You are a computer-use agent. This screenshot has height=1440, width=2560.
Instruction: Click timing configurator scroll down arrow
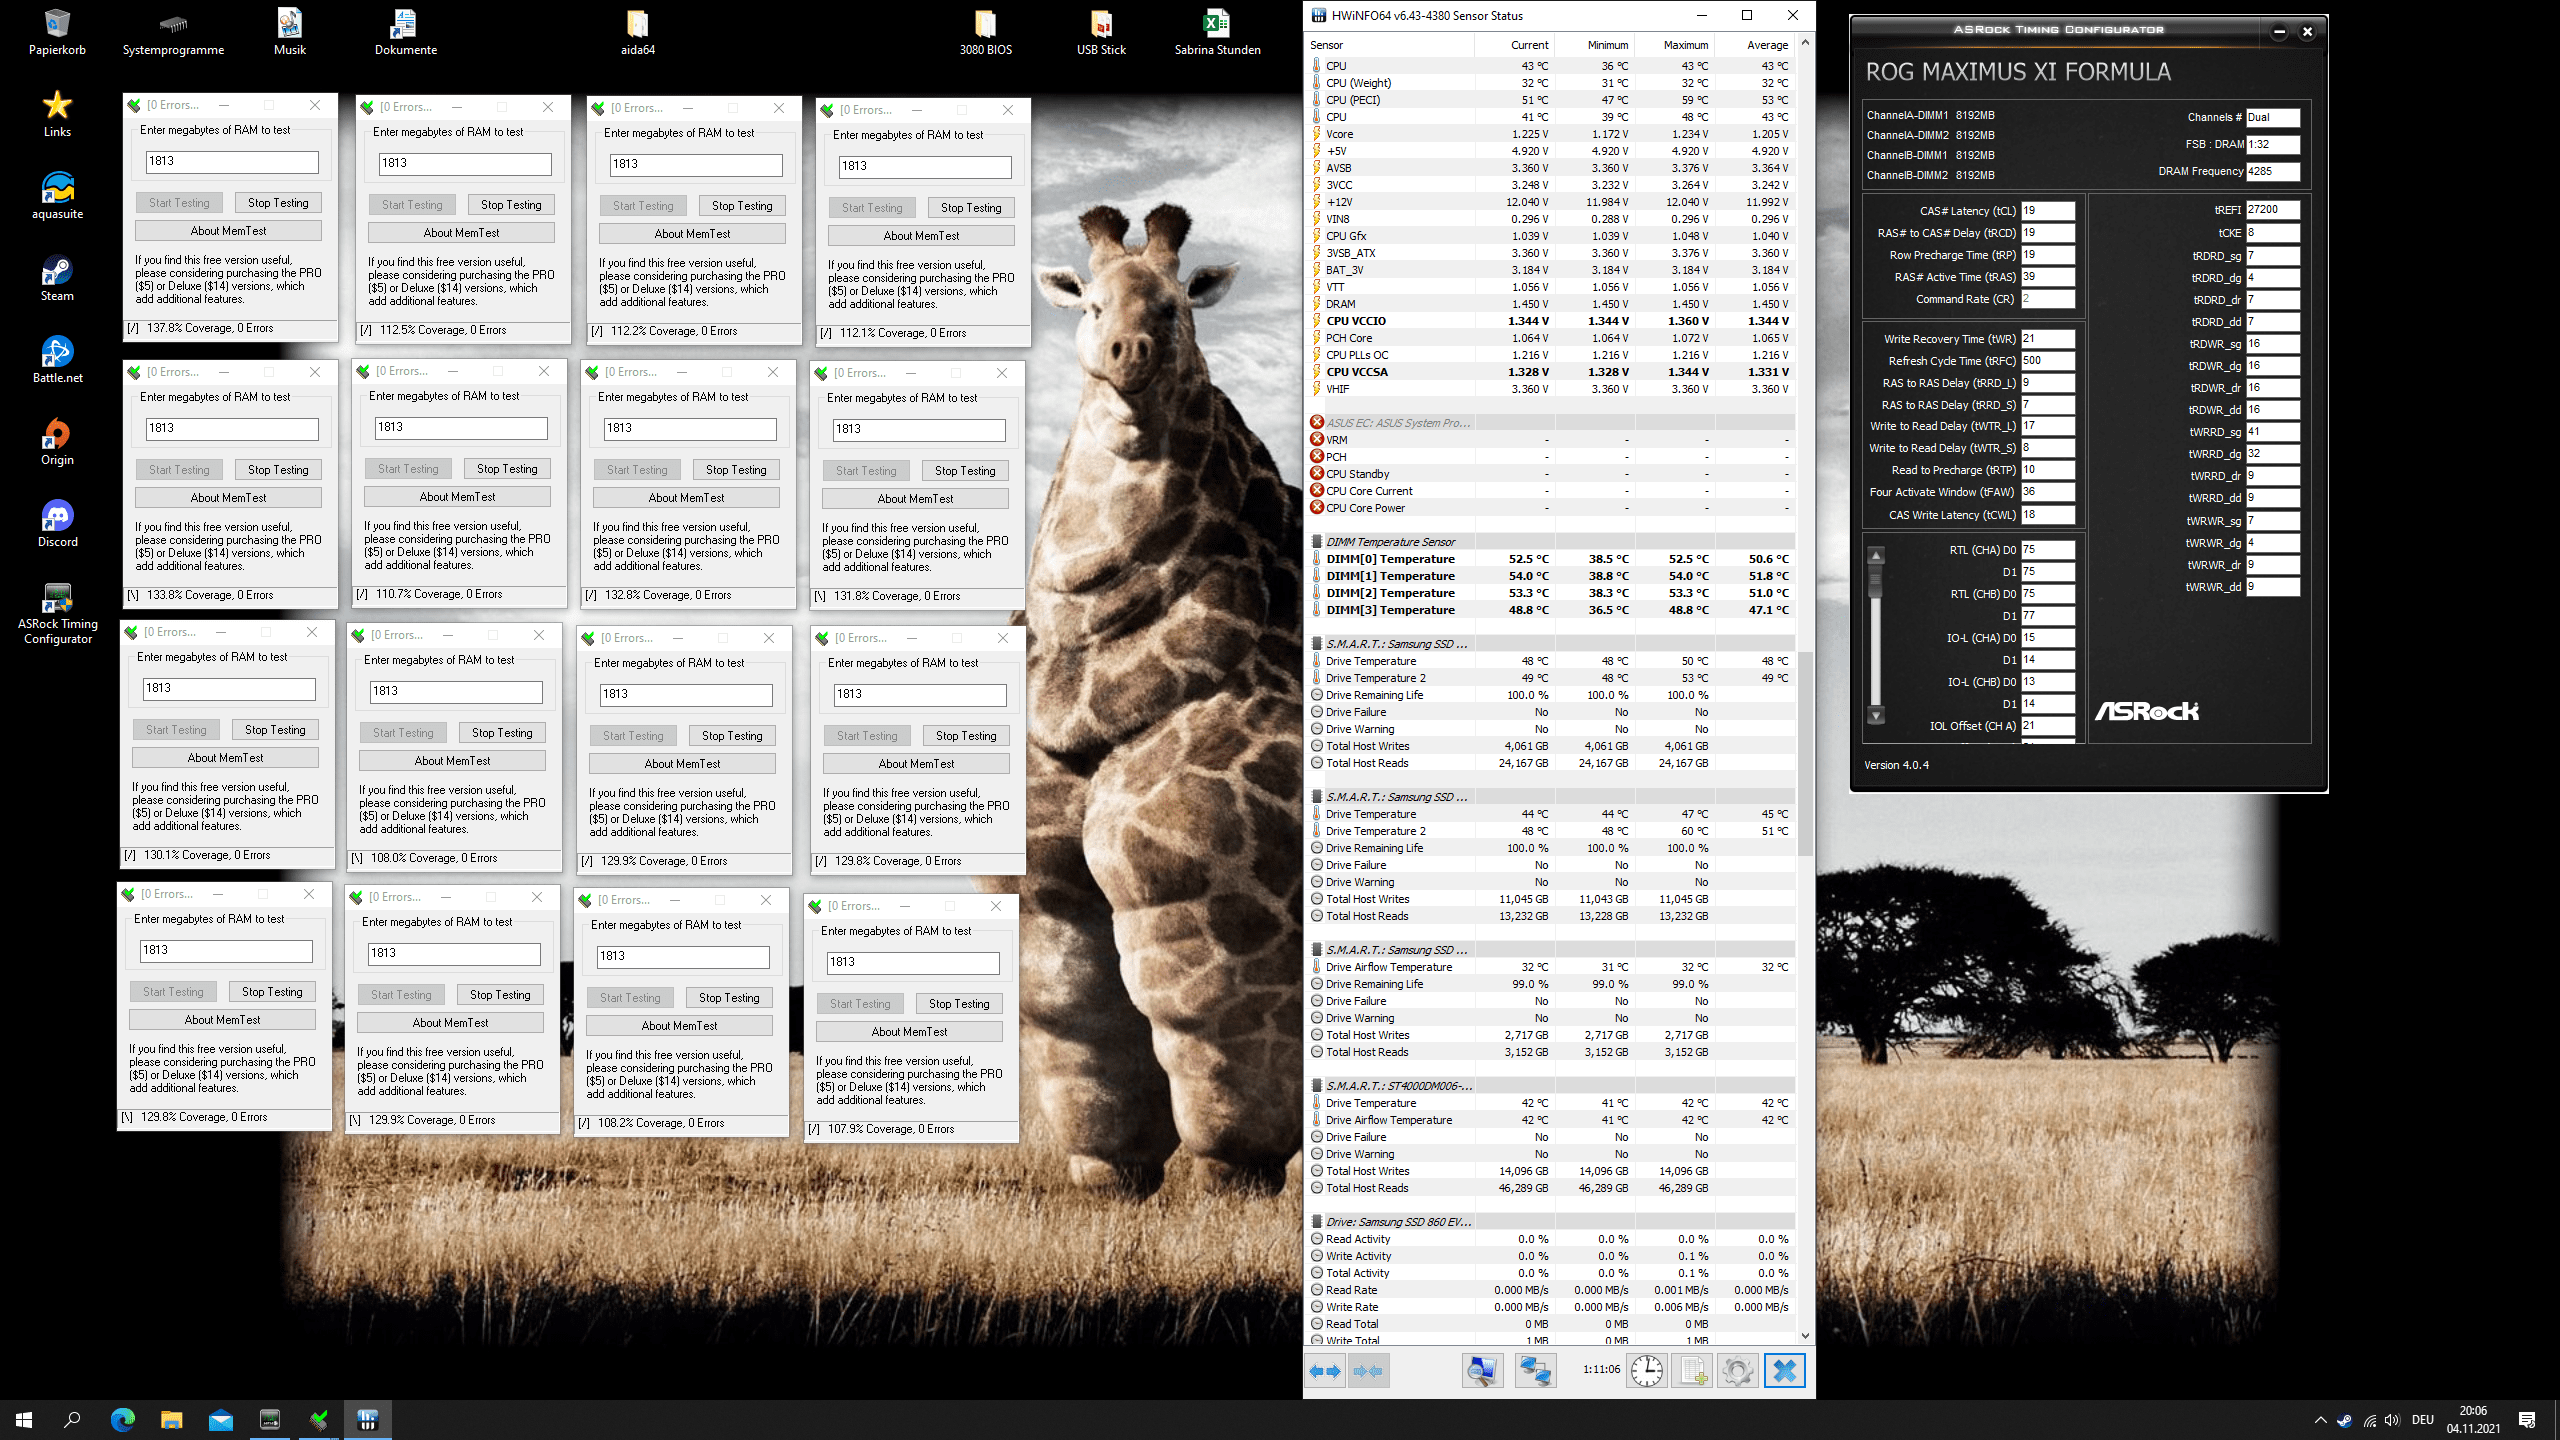tap(1876, 716)
